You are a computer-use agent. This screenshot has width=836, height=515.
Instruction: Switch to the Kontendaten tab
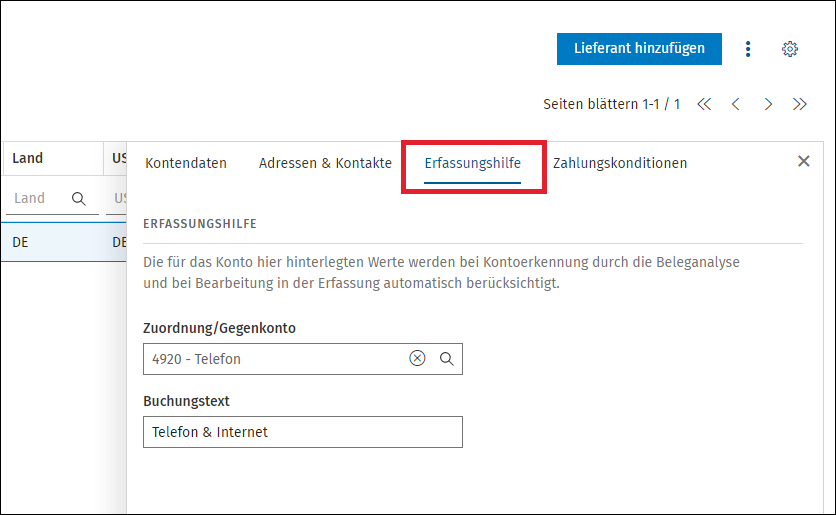point(186,163)
